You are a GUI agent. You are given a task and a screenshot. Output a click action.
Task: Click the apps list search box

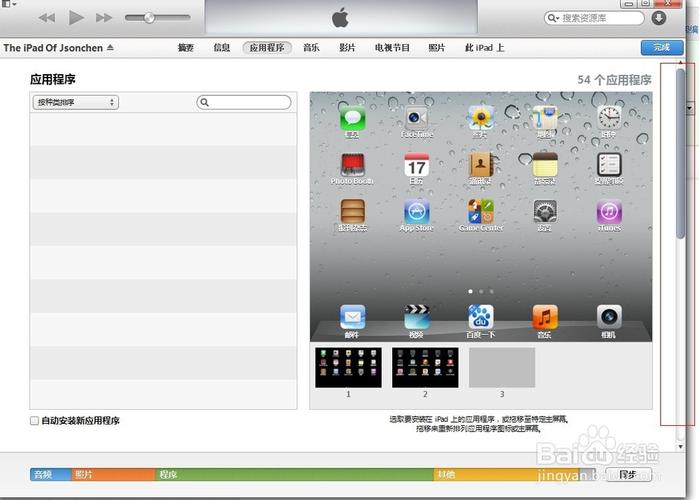tap(244, 102)
